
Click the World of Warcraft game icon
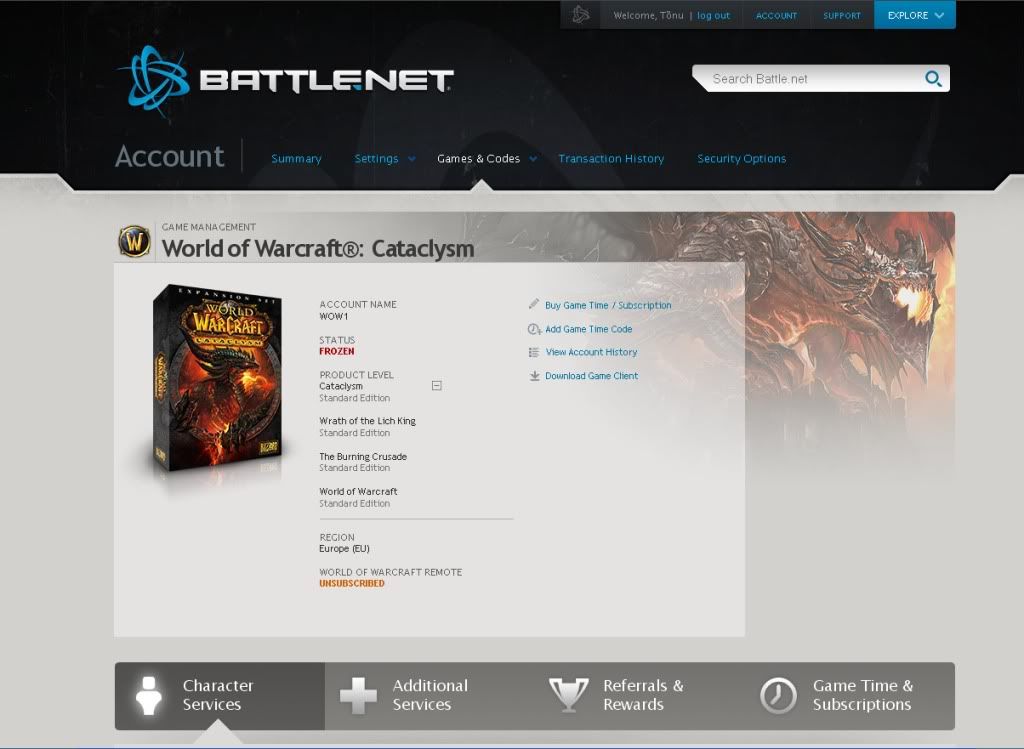point(135,241)
